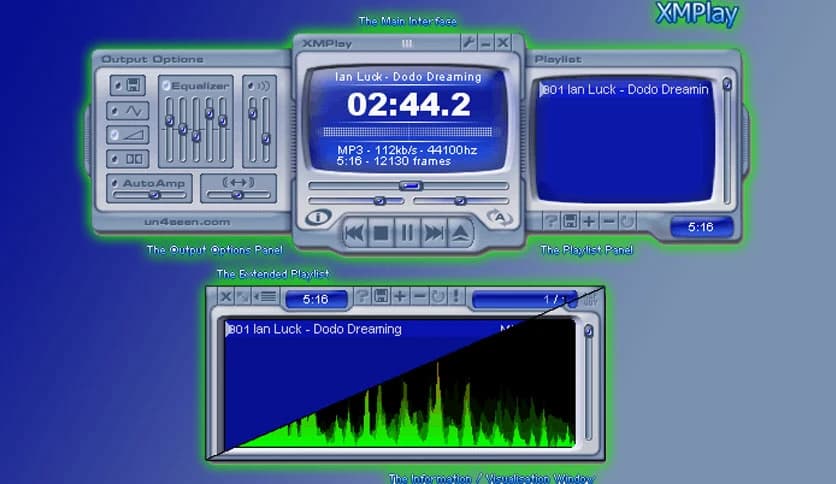This screenshot has height=484, width=836.
Task: Click the exclamation mark icon in extended playlist
Action: [x=456, y=296]
